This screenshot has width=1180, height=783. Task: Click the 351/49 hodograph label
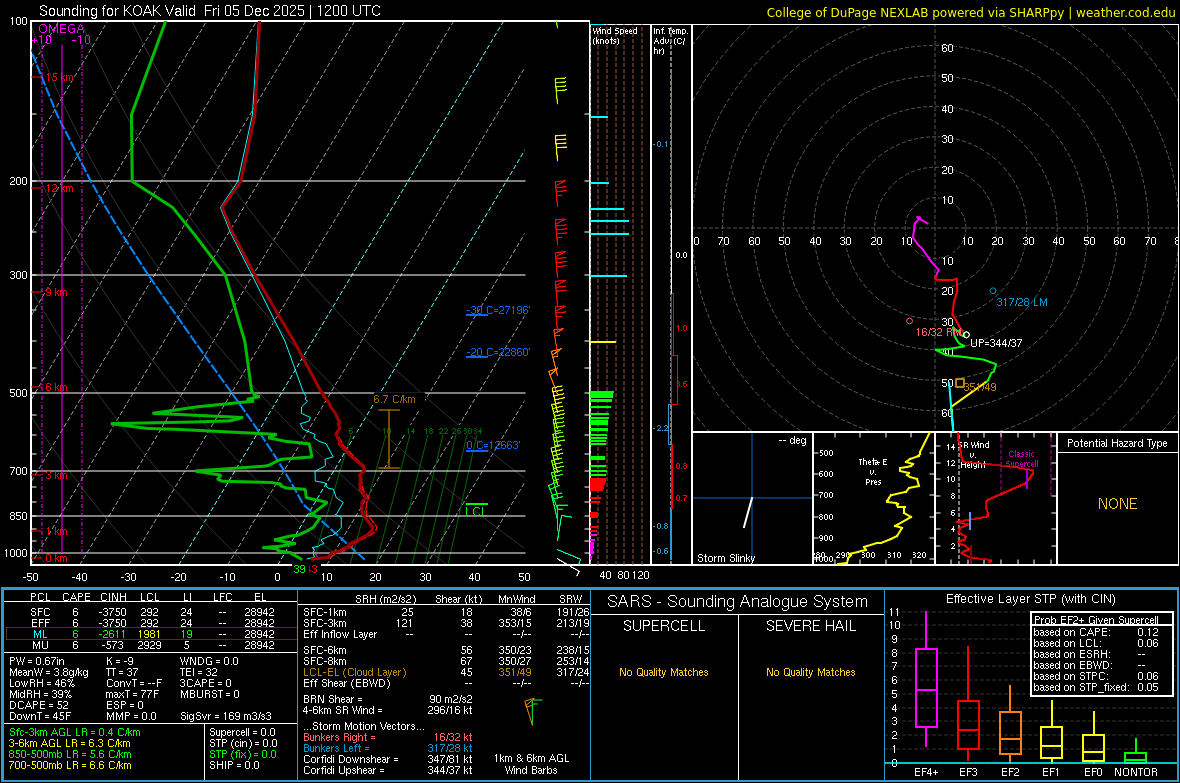click(x=981, y=387)
